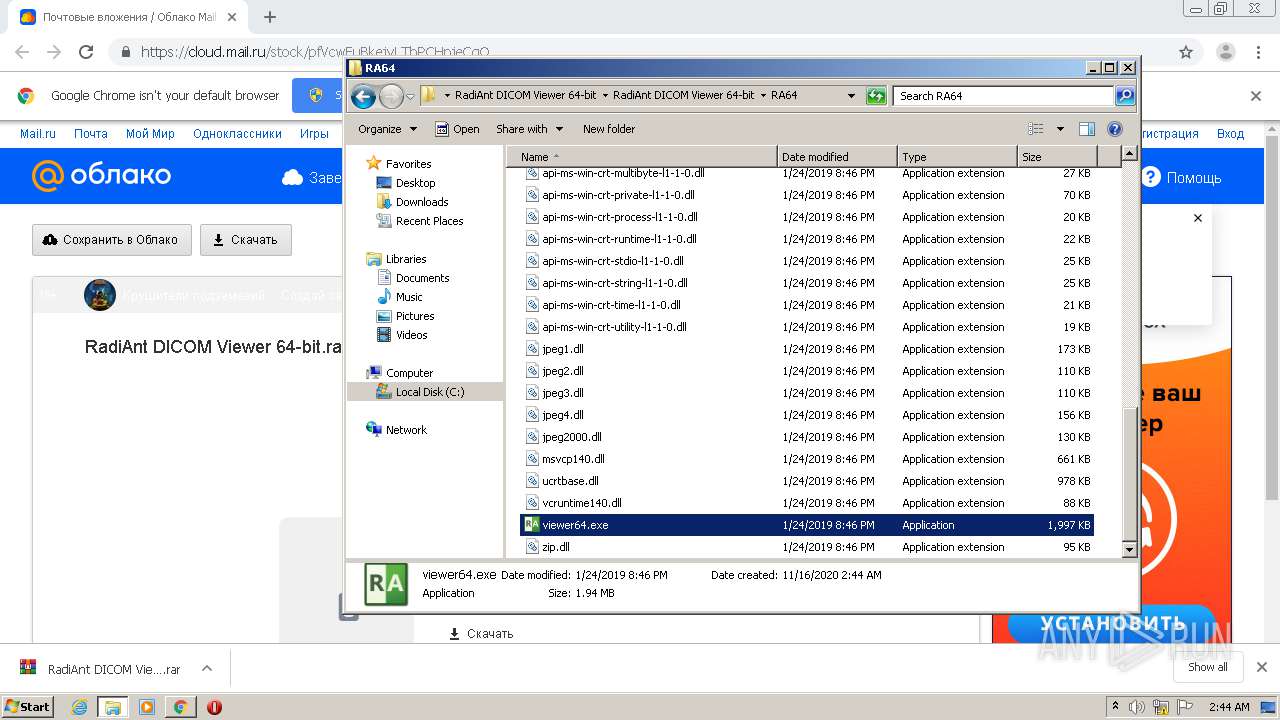Screen dimensions: 1280x720
Task: Click Show all downloads button
Action: coord(1208,667)
